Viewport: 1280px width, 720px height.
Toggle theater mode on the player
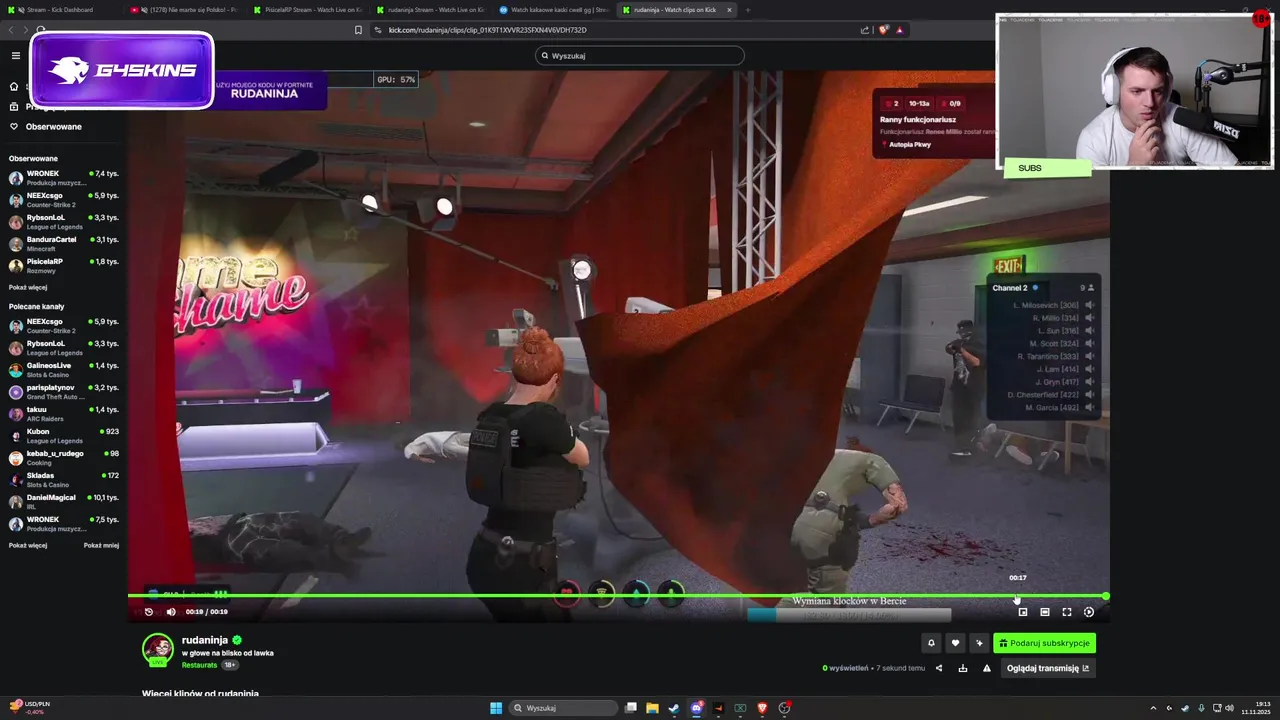click(x=1045, y=612)
